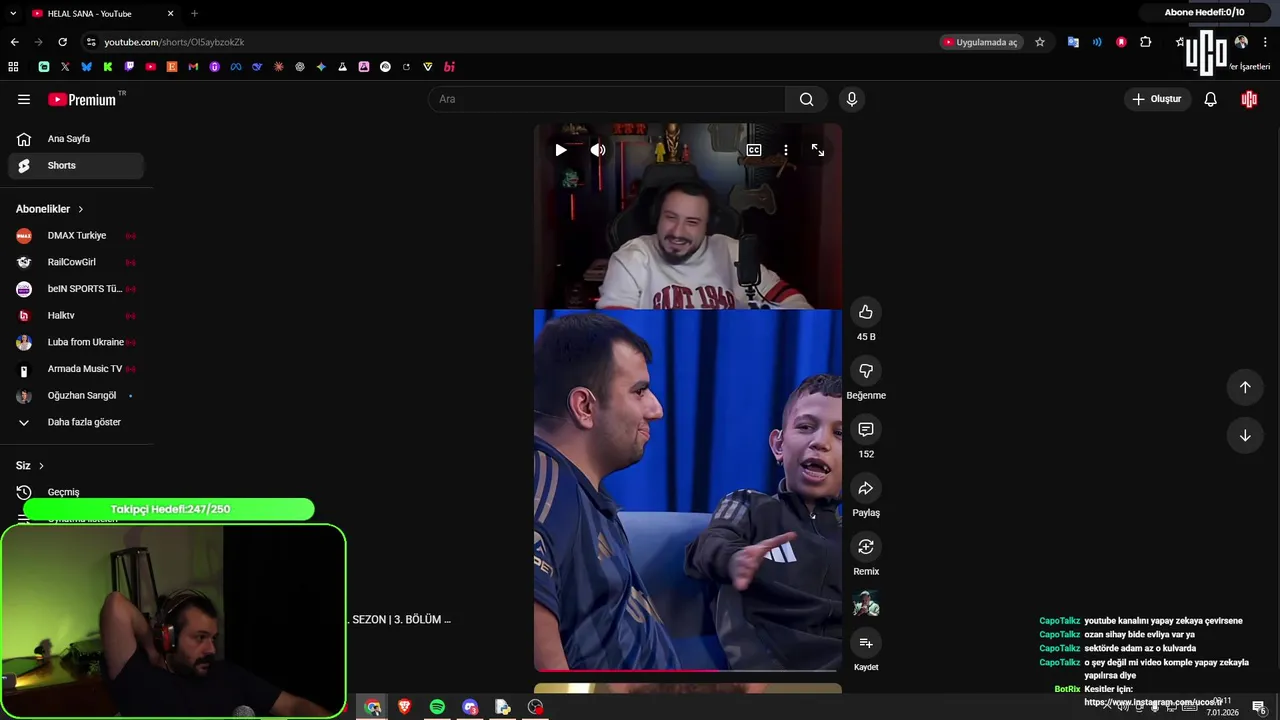Toggle closed captions on the Short
The height and width of the screenshot is (720, 1280).
click(x=754, y=150)
